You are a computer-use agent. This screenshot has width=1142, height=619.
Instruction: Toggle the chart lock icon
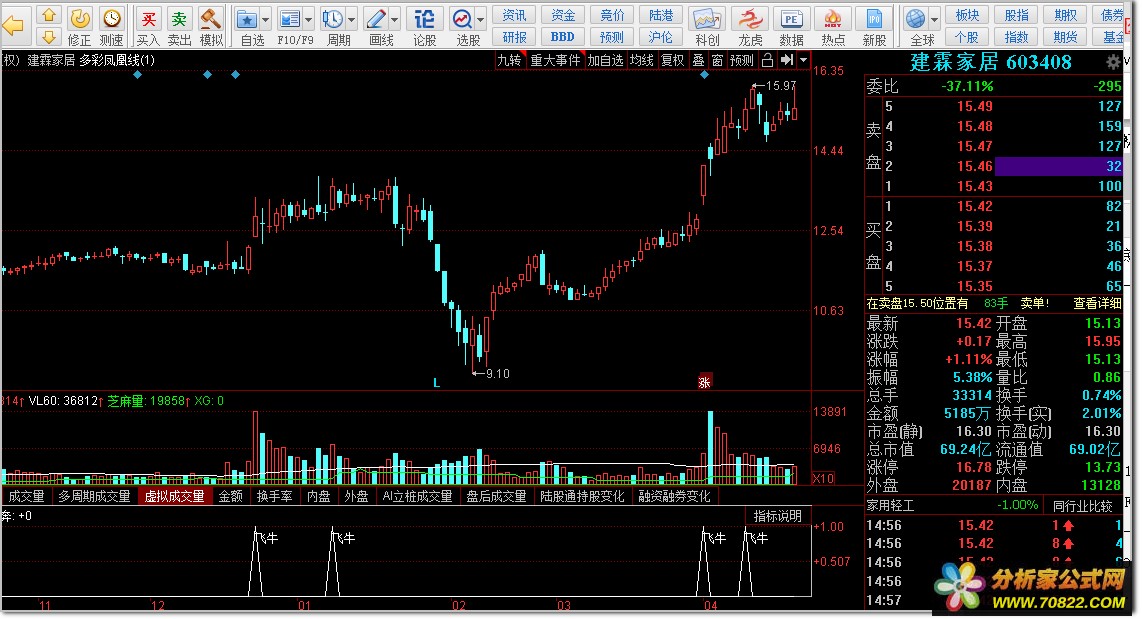[x=768, y=60]
